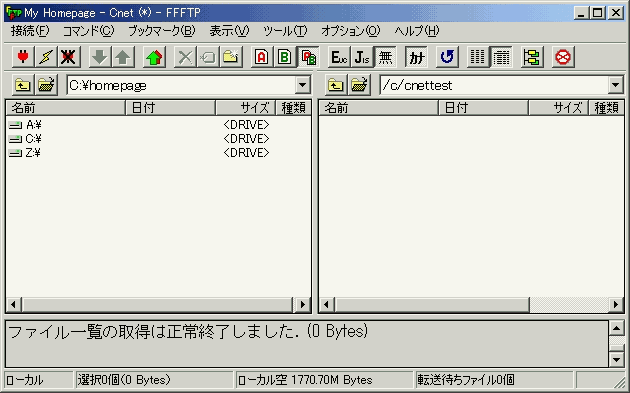Sort local list by サイズ column header
630x393 pixels.
(245, 108)
